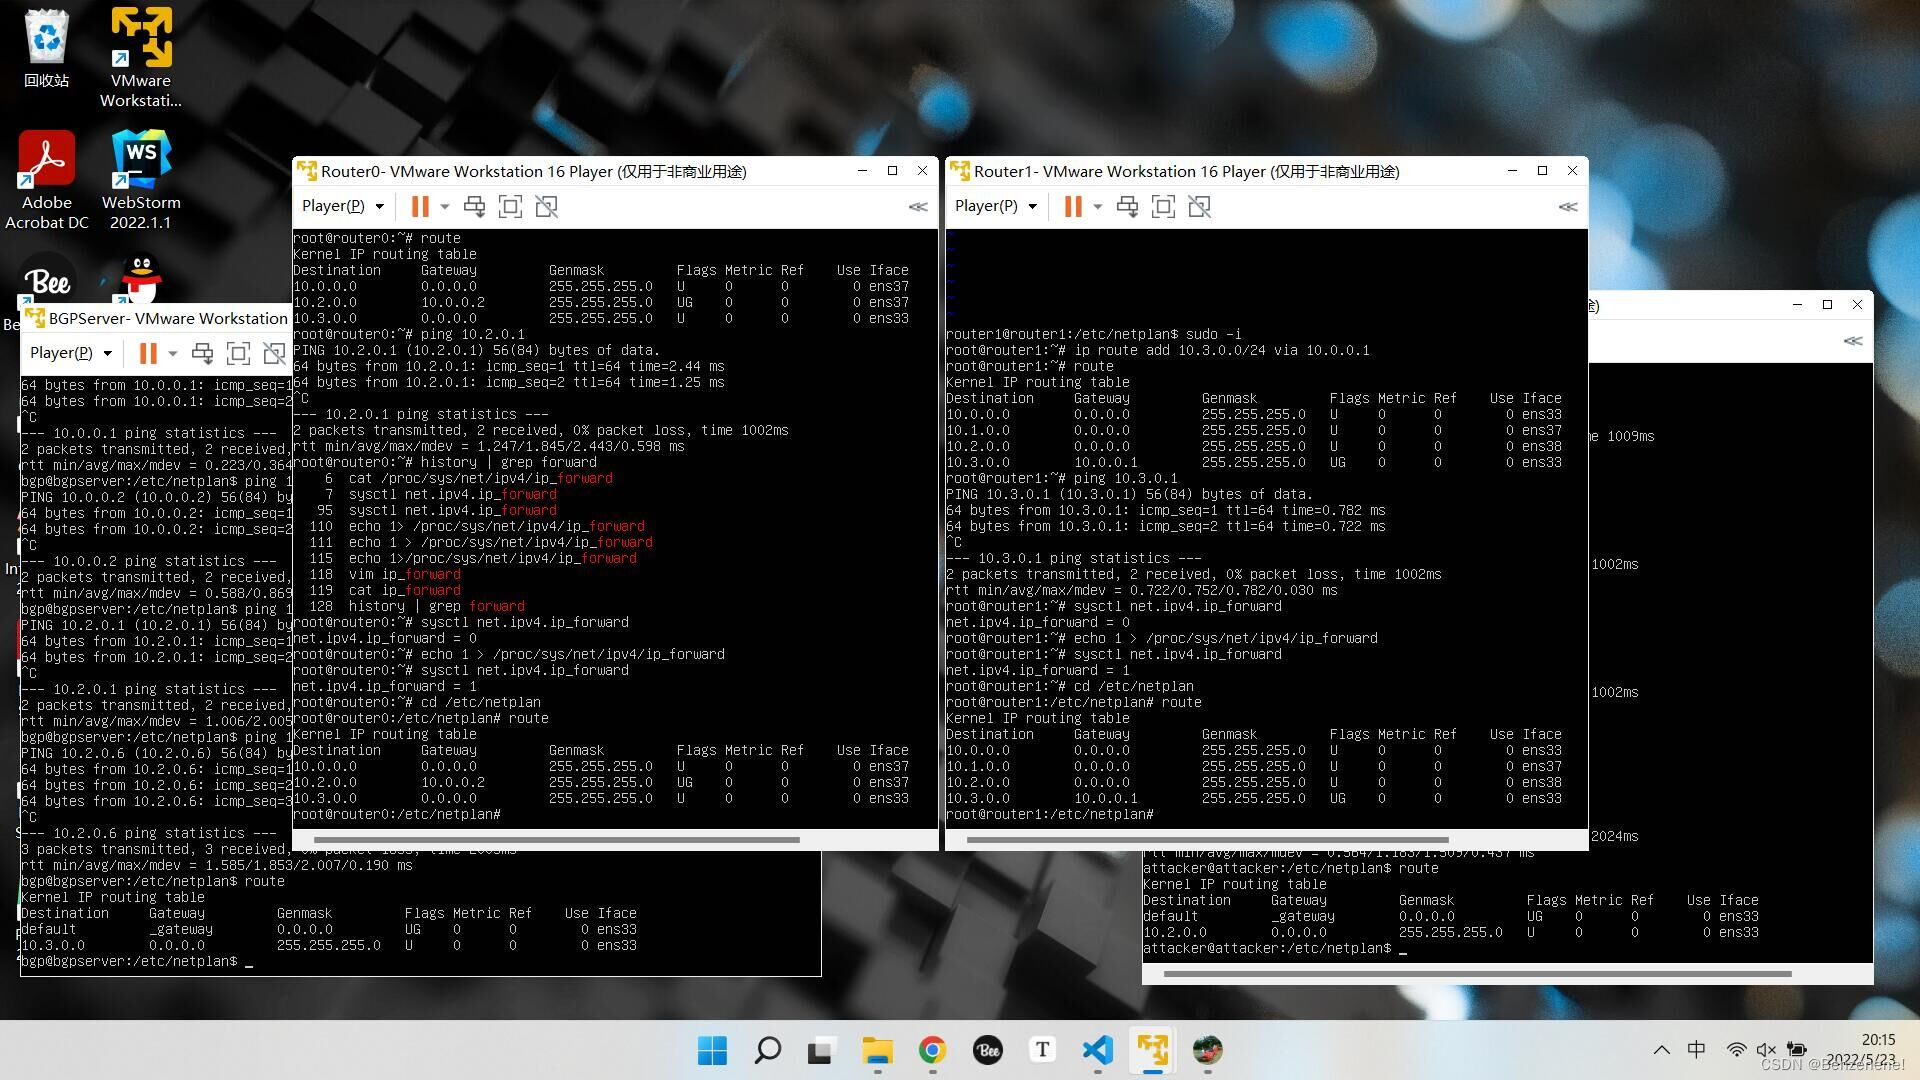Image resolution: width=1920 pixels, height=1080 pixels.
Task: Click Router1 'ip route add 10.3.0.0/24' line
Action: (1158, 350)
